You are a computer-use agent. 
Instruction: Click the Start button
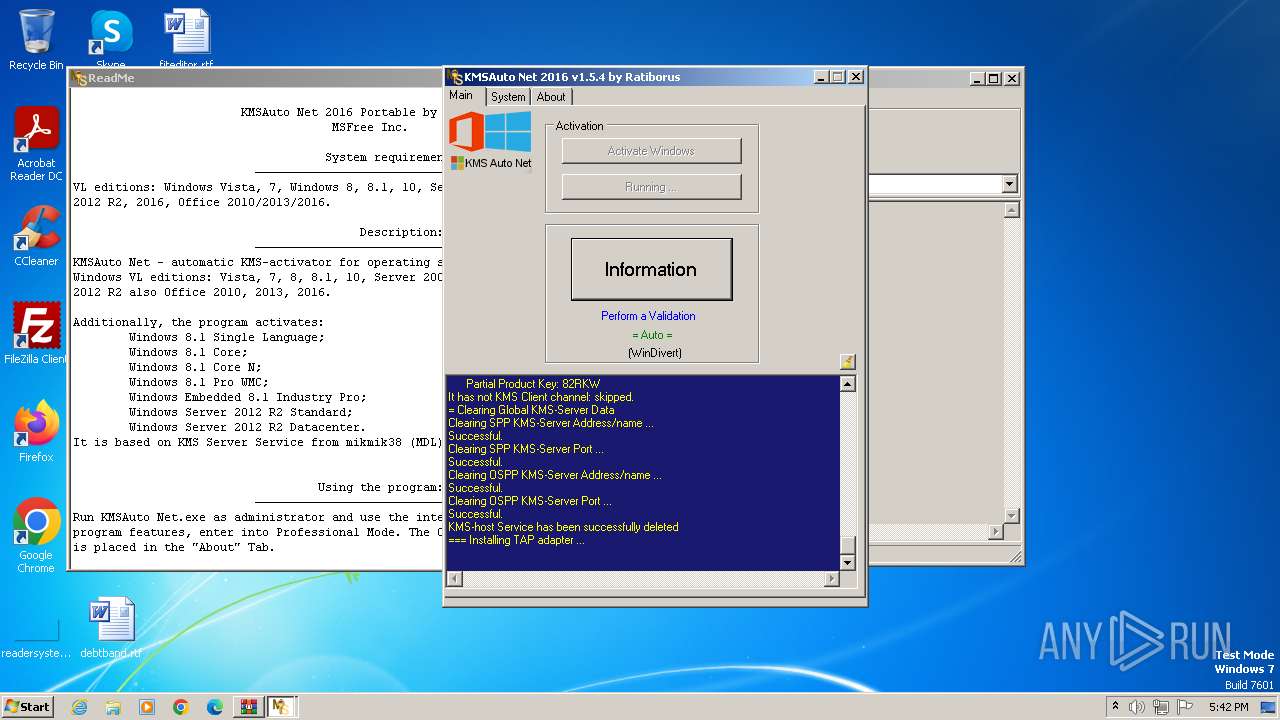pos(28,707)
